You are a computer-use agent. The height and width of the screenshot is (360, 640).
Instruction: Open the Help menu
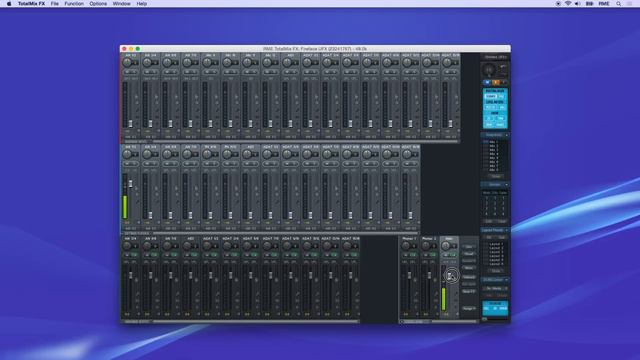[142, 4]
